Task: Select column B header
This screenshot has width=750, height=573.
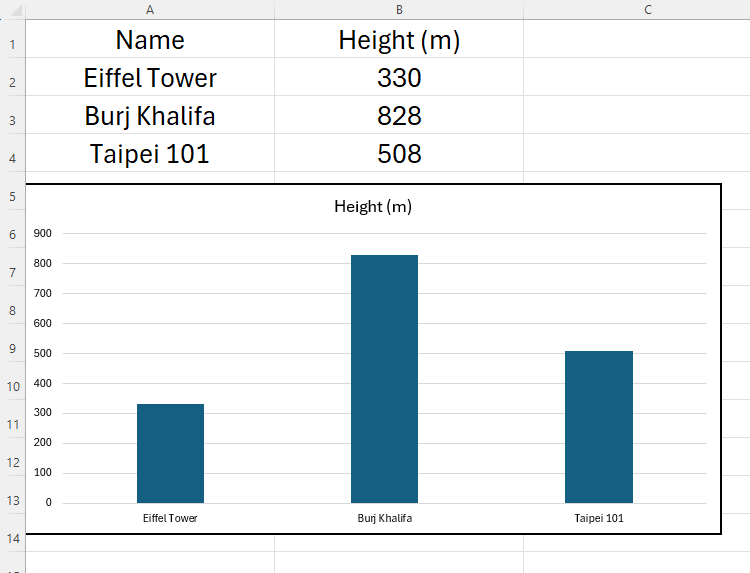Action: pos(399,10)
